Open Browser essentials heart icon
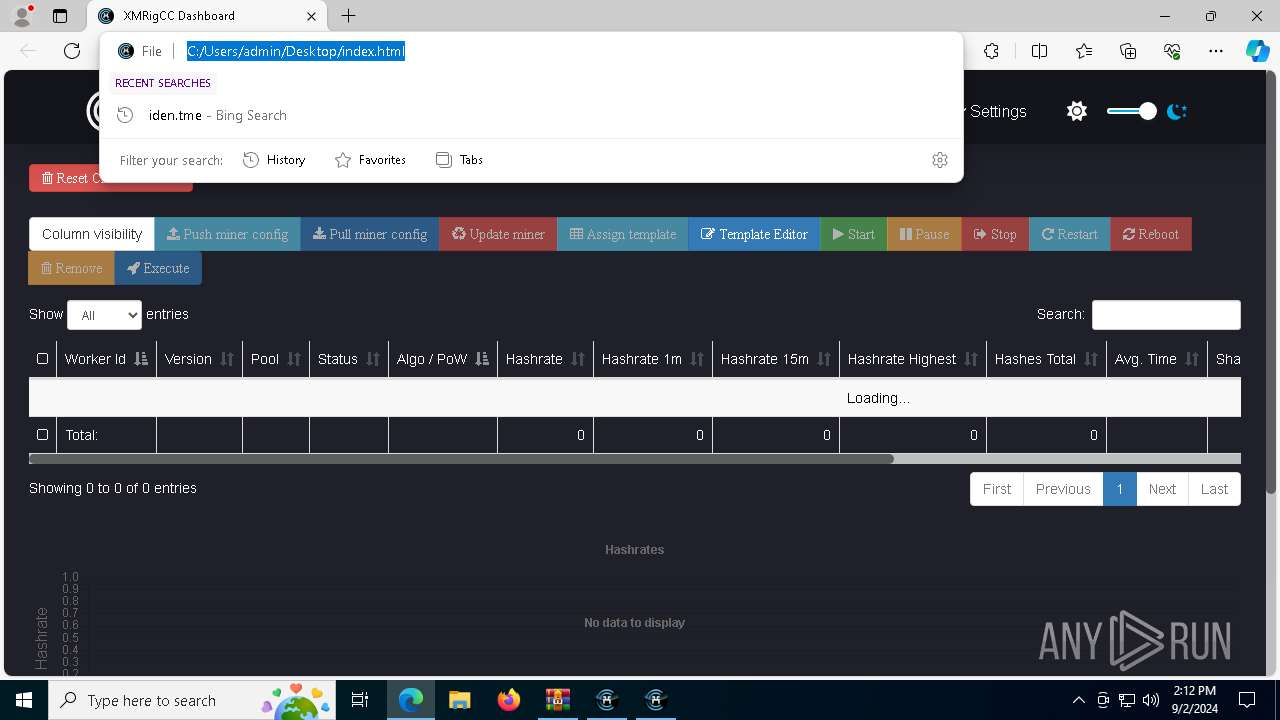 click(1172, 51)
